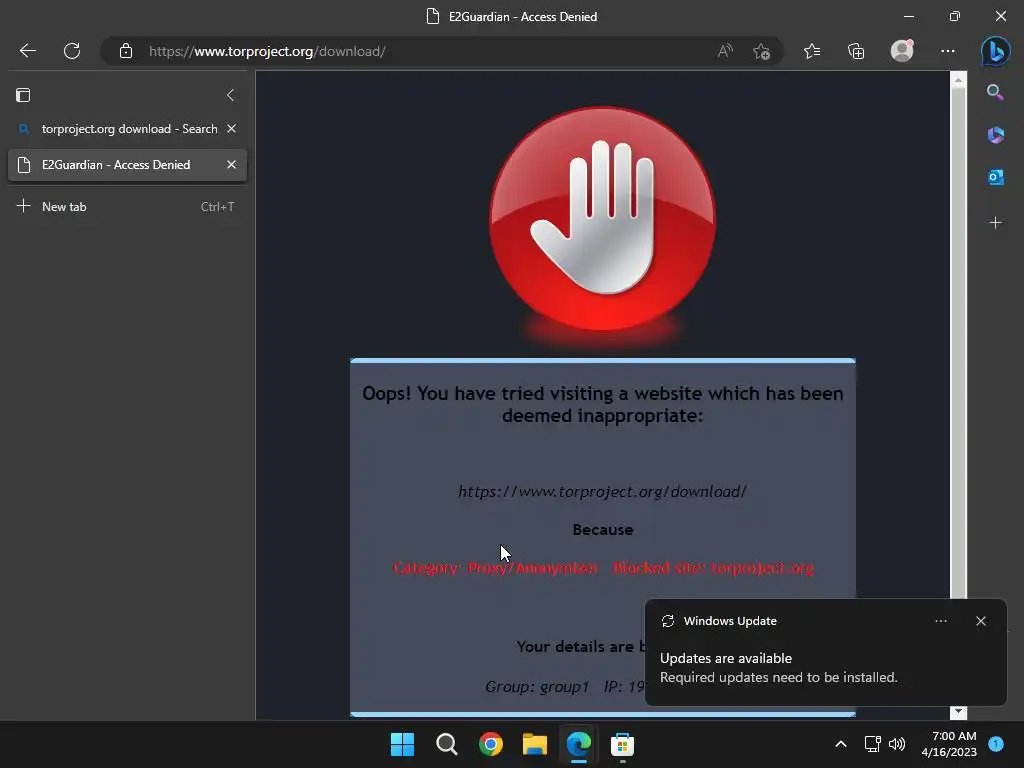Open Microsoft 365 in the sidebar
Viewport: 1024px width, 768px height.
(995, 135)
